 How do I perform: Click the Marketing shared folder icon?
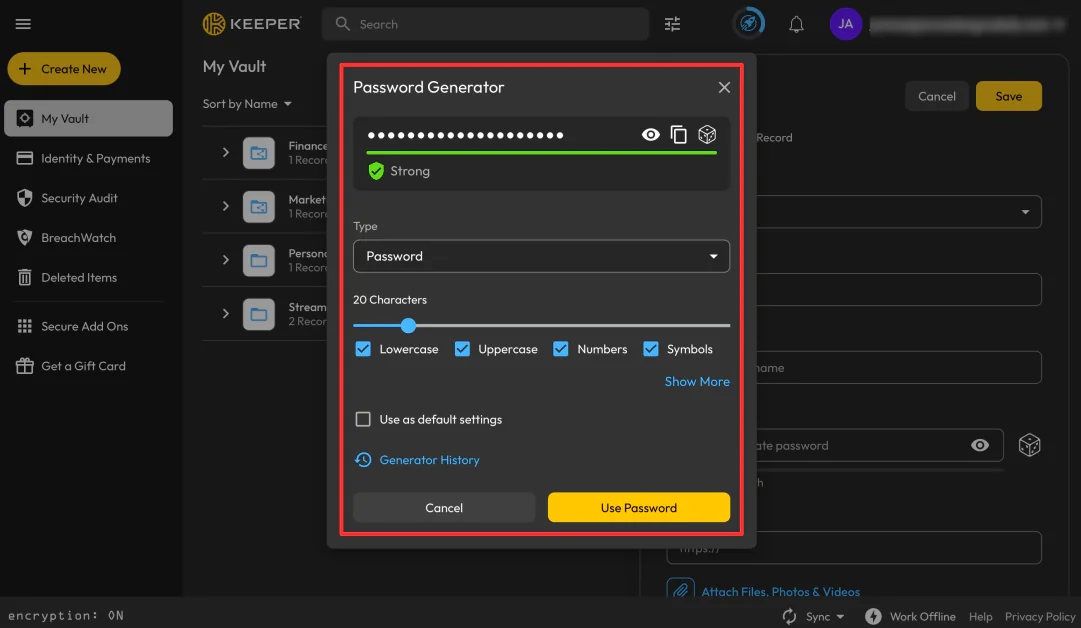[259, 206]
